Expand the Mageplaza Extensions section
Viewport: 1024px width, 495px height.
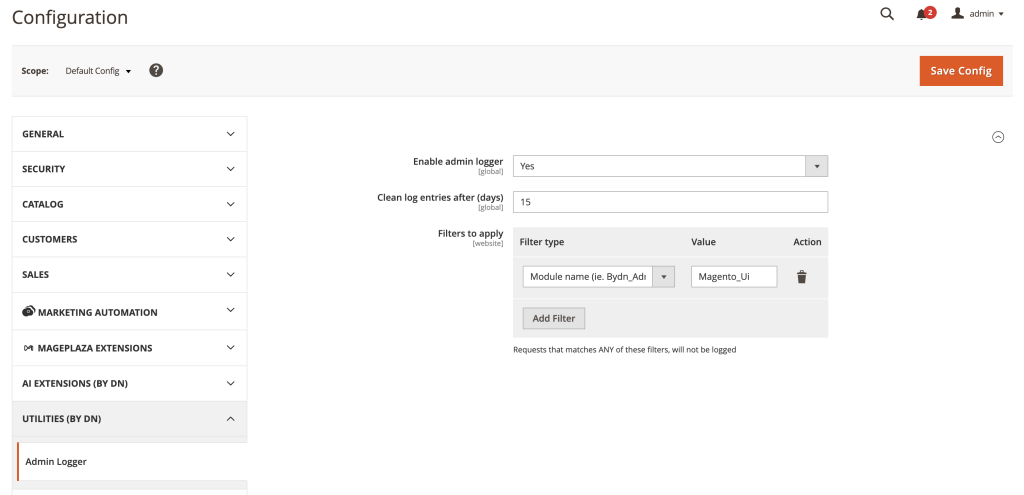[129, 348]
